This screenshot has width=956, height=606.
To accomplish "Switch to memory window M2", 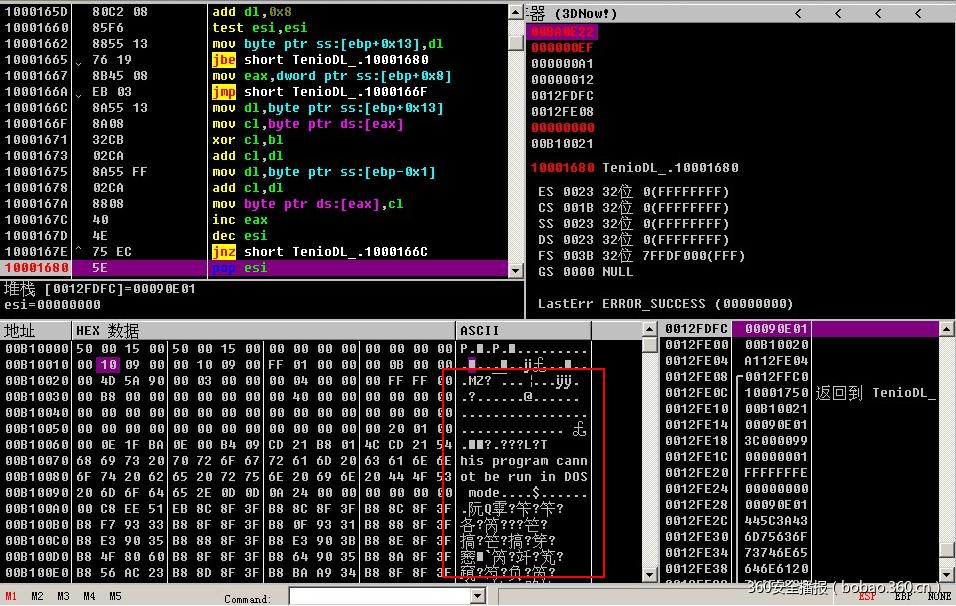I will [x=37, y=596].
